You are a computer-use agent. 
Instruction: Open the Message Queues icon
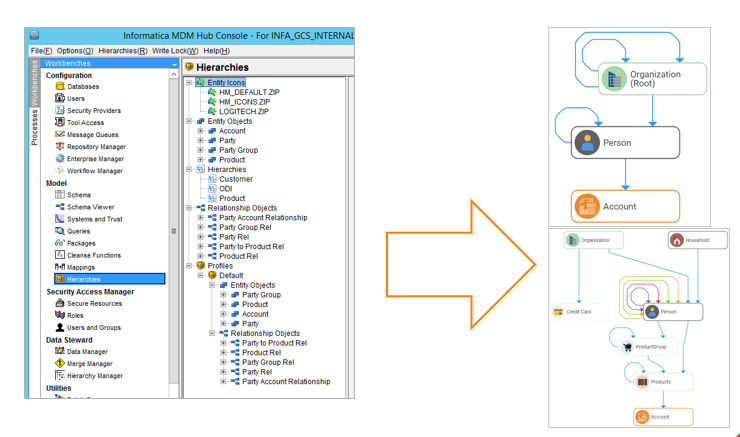coord(60,134)
